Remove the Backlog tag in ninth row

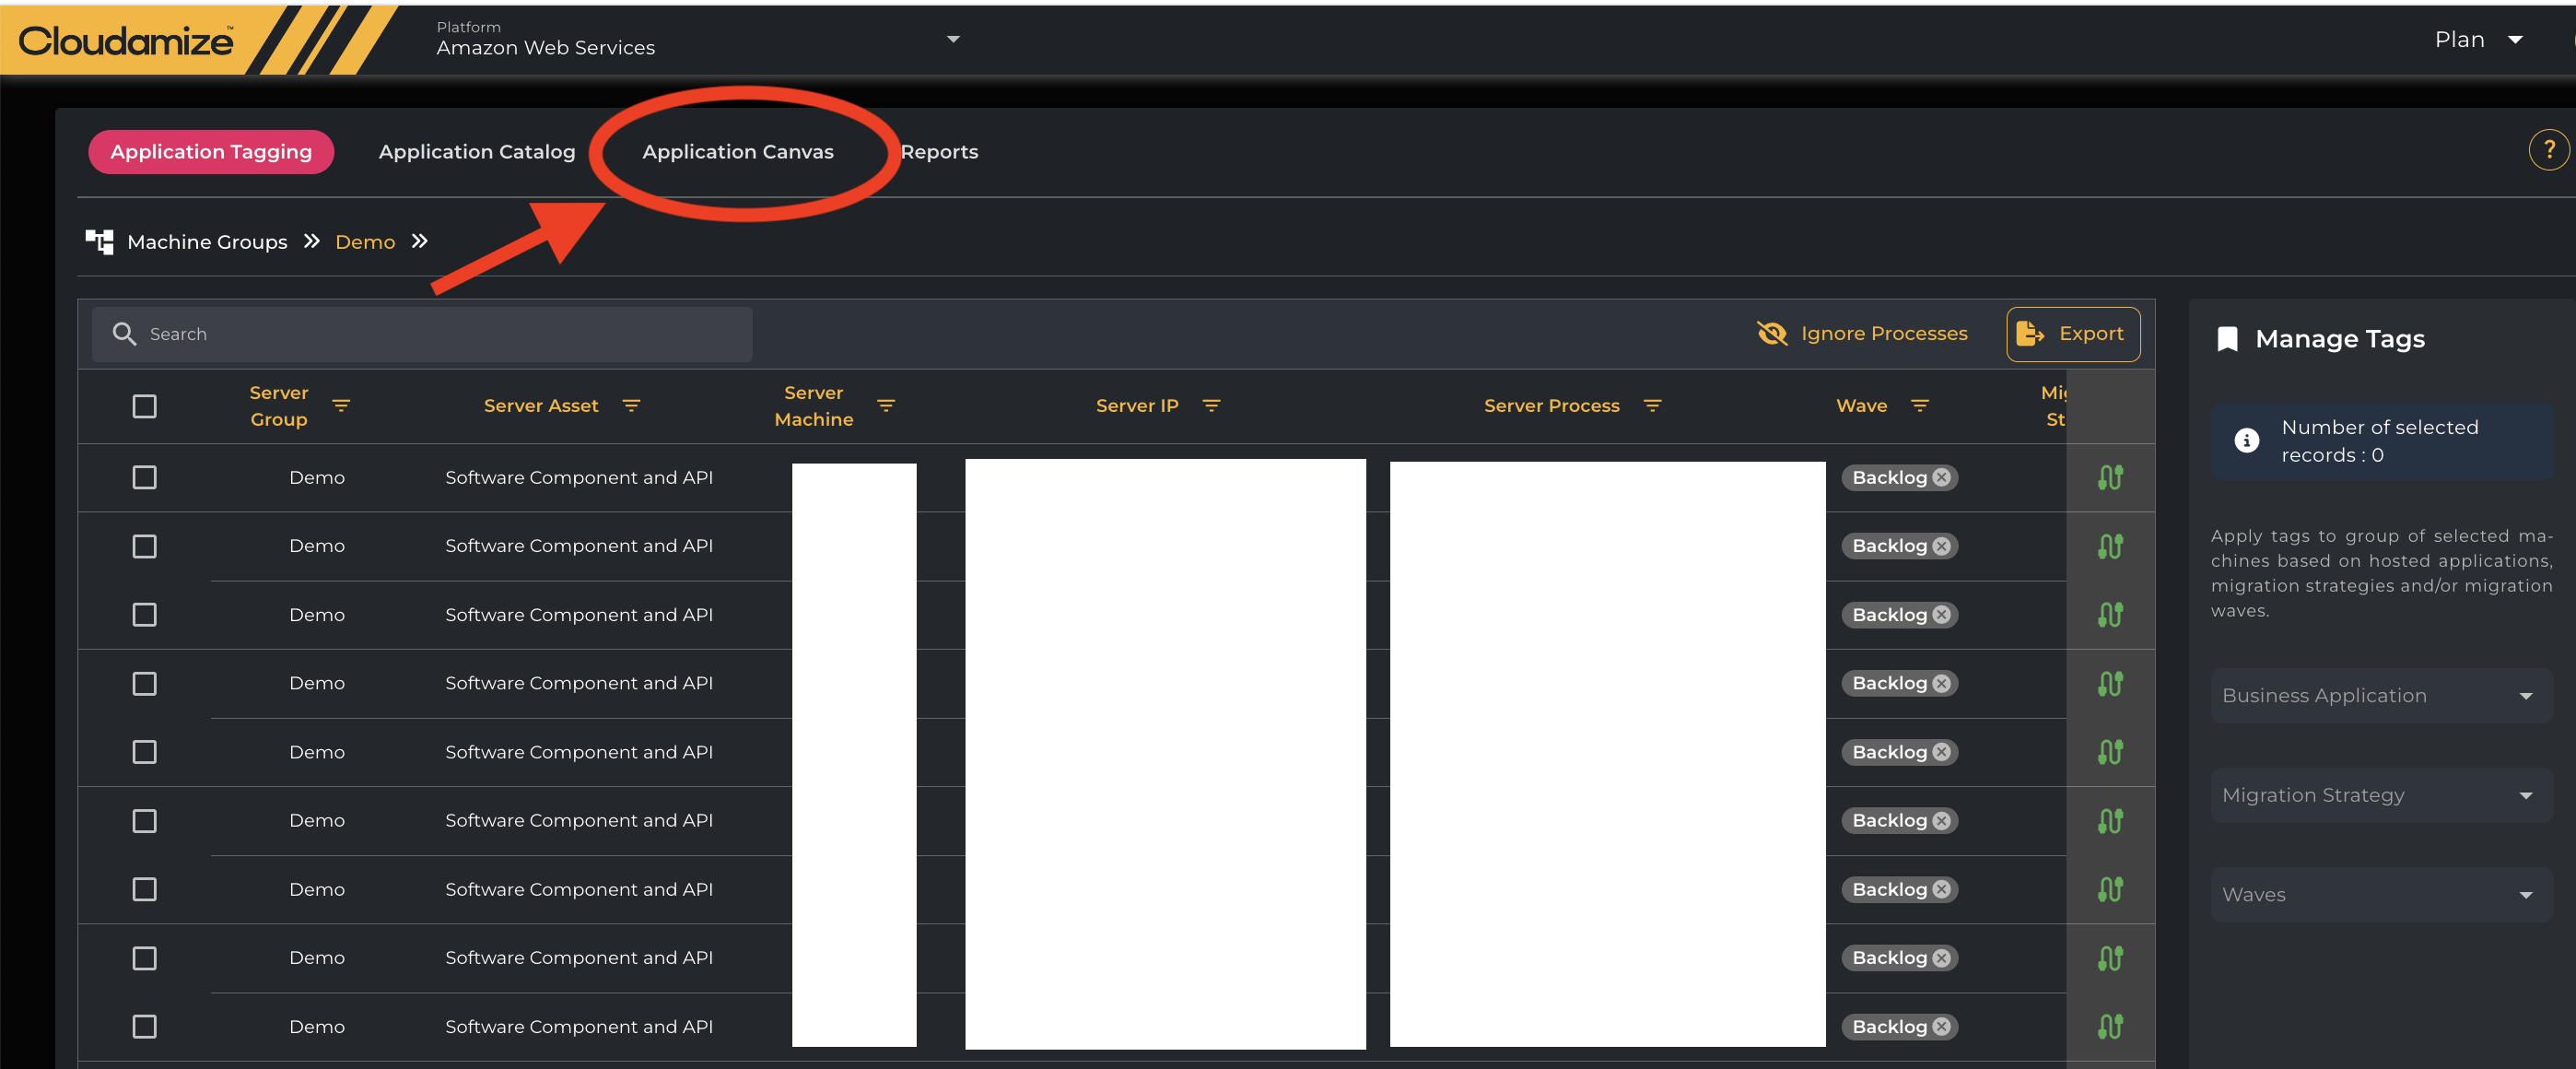pos(1941,1027)
